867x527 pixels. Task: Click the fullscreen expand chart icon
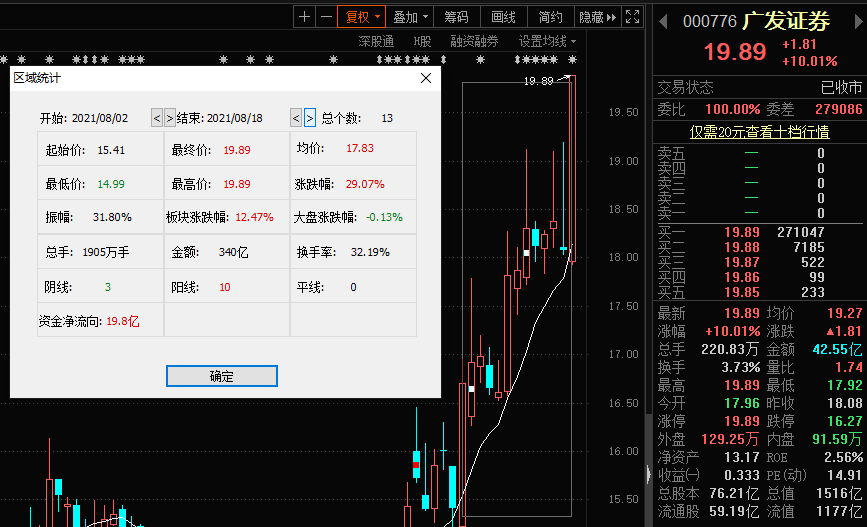[631, 17]
